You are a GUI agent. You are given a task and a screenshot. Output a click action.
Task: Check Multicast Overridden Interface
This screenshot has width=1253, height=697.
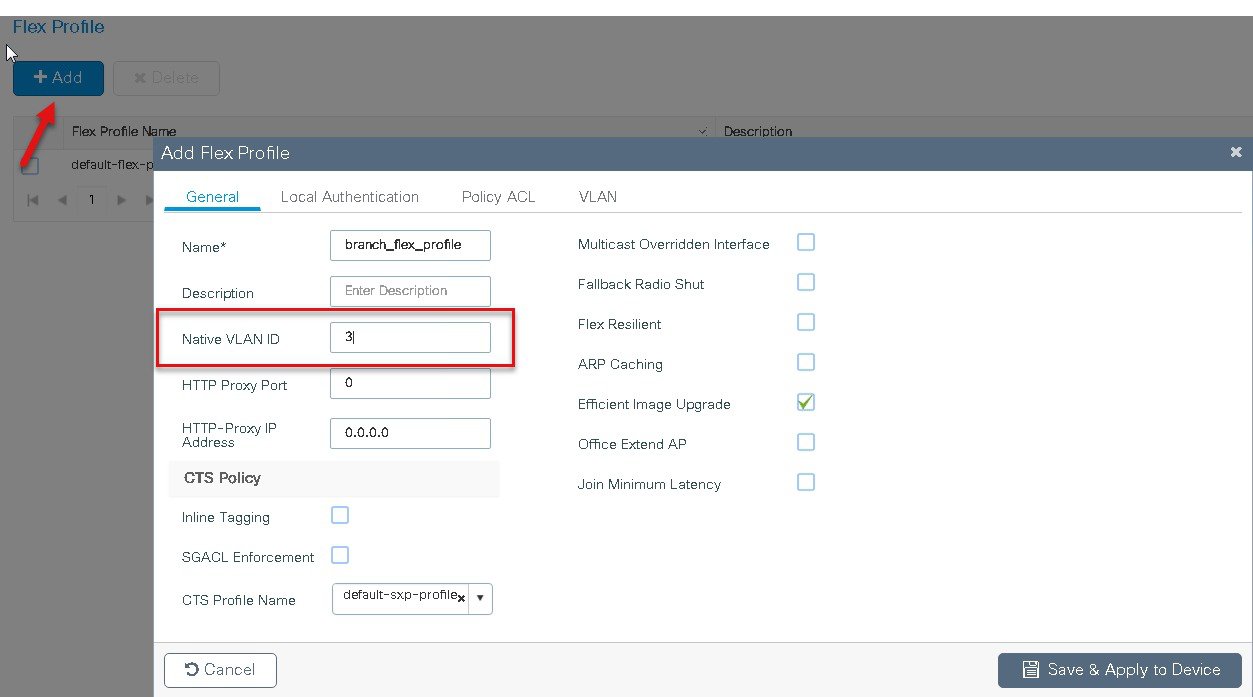806,242
